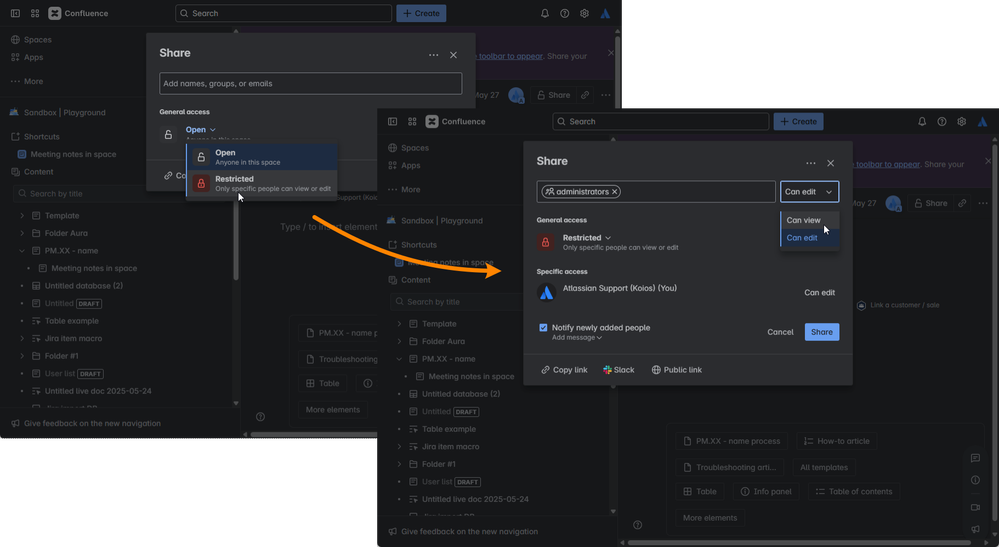Click Search by title in back window
Viewport: 999px width, 547px height.
tap(124, 194)
